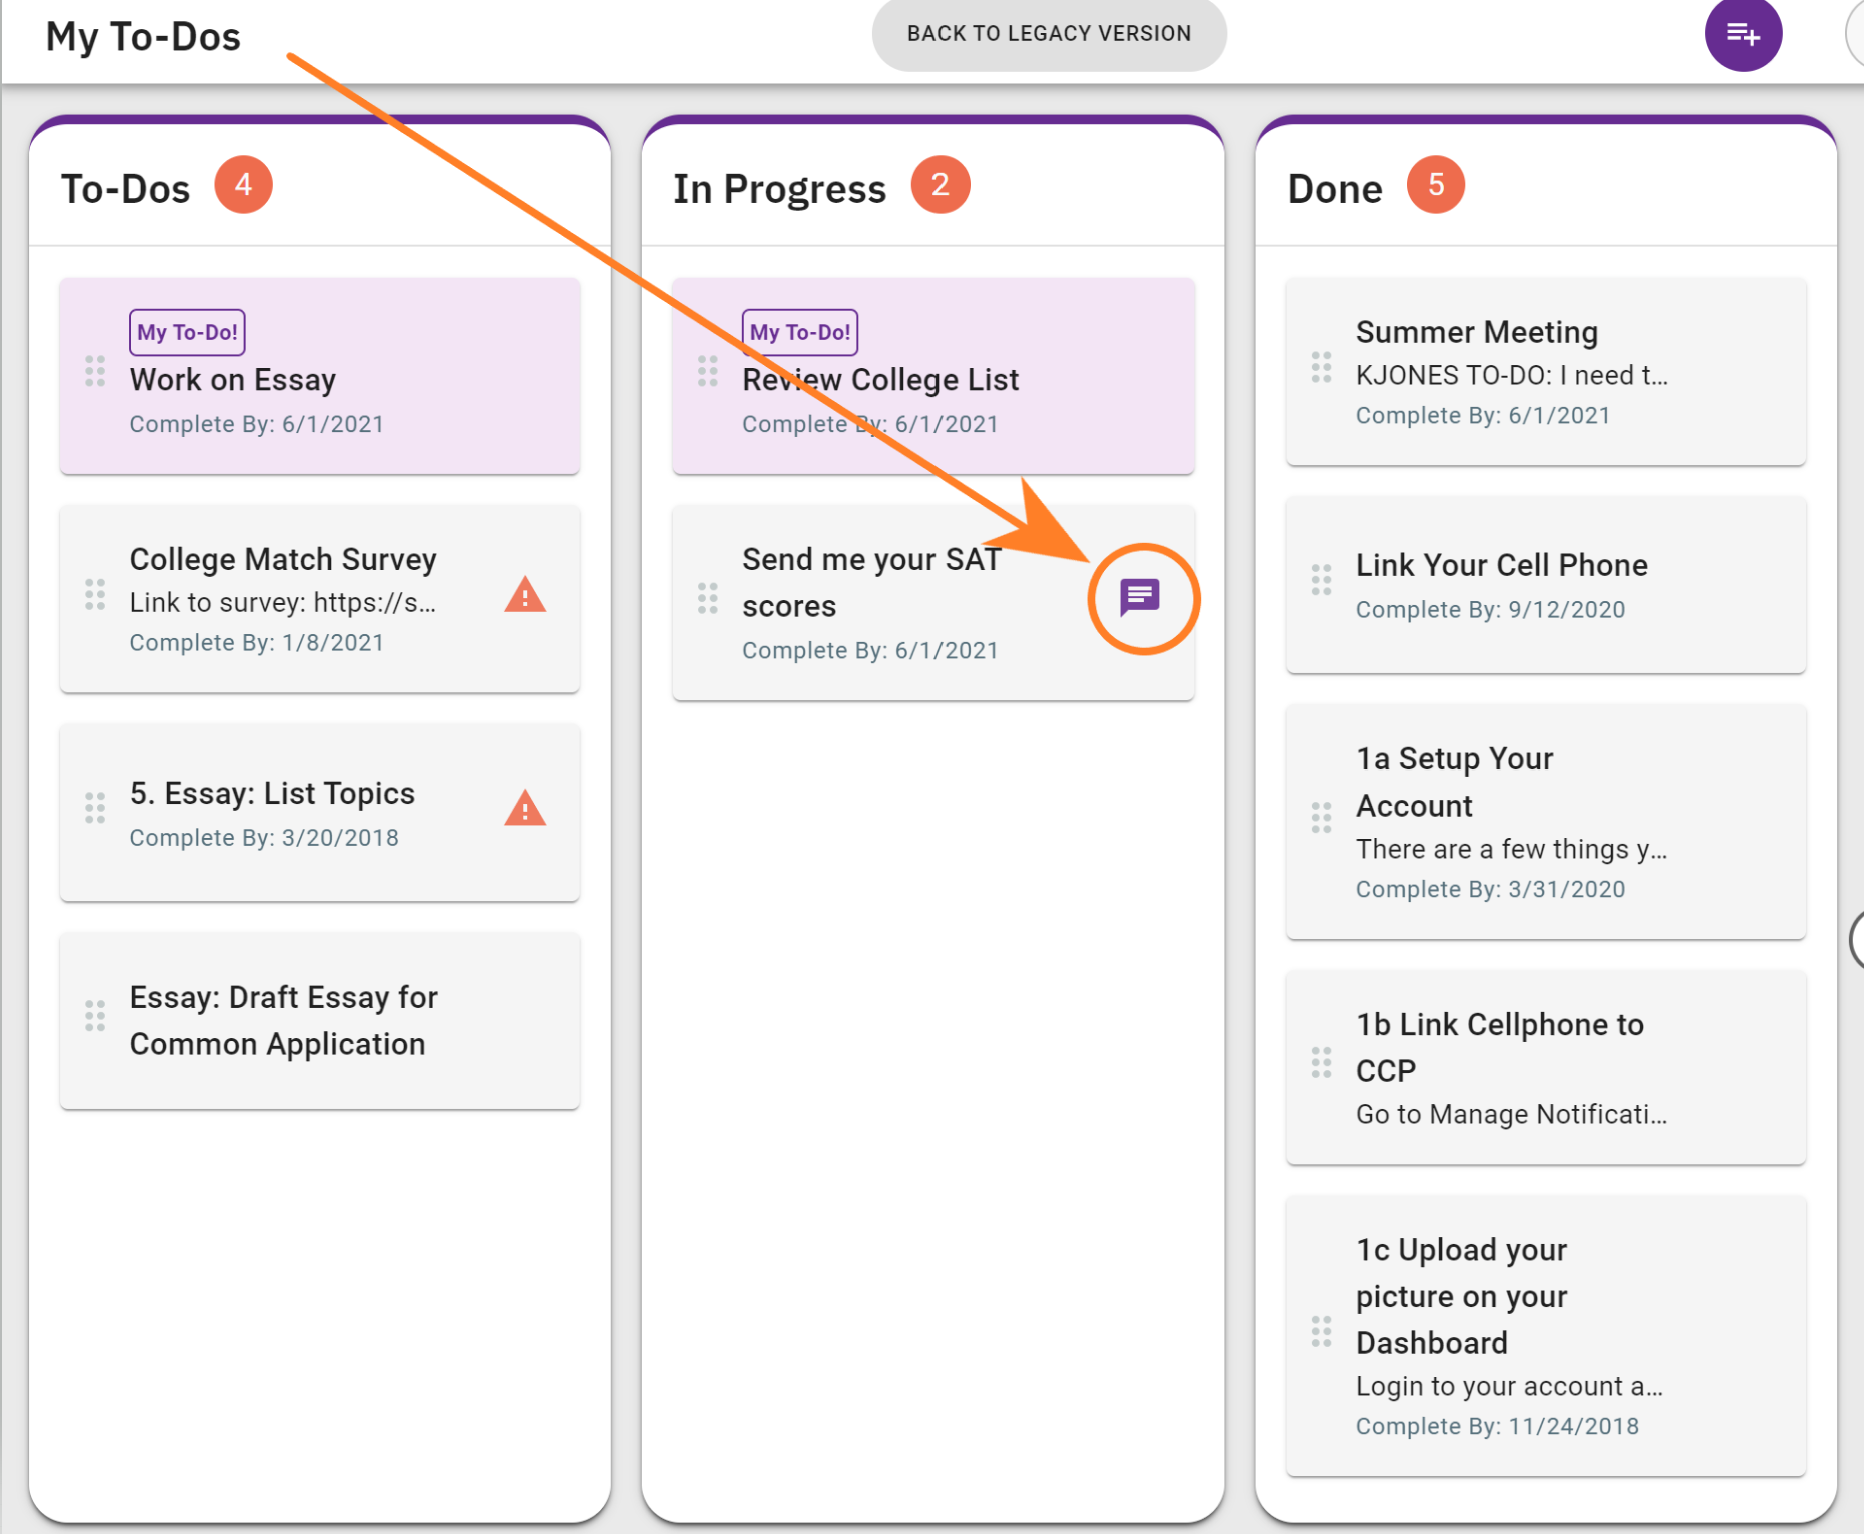Click the overdue warning icon on Essay: List Topics
Screen dimensions: 1864x1534
coord(525,808)
